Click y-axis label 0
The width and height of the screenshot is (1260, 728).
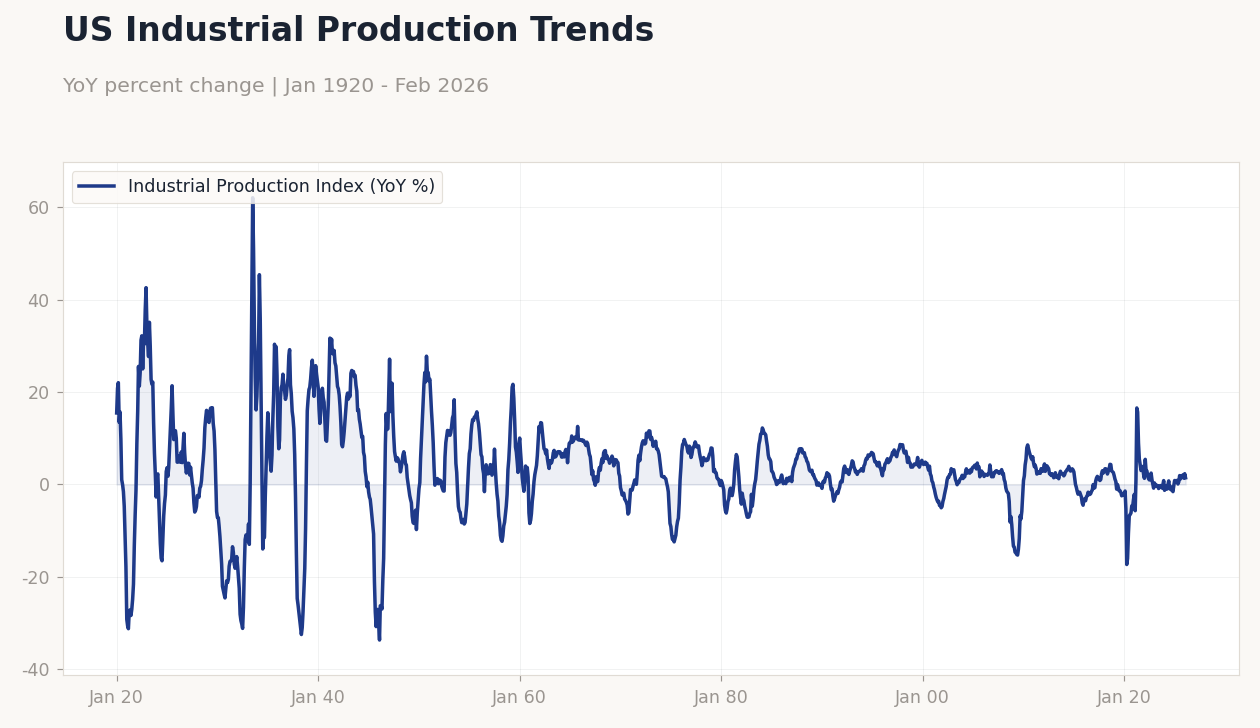tap(46, 485)
